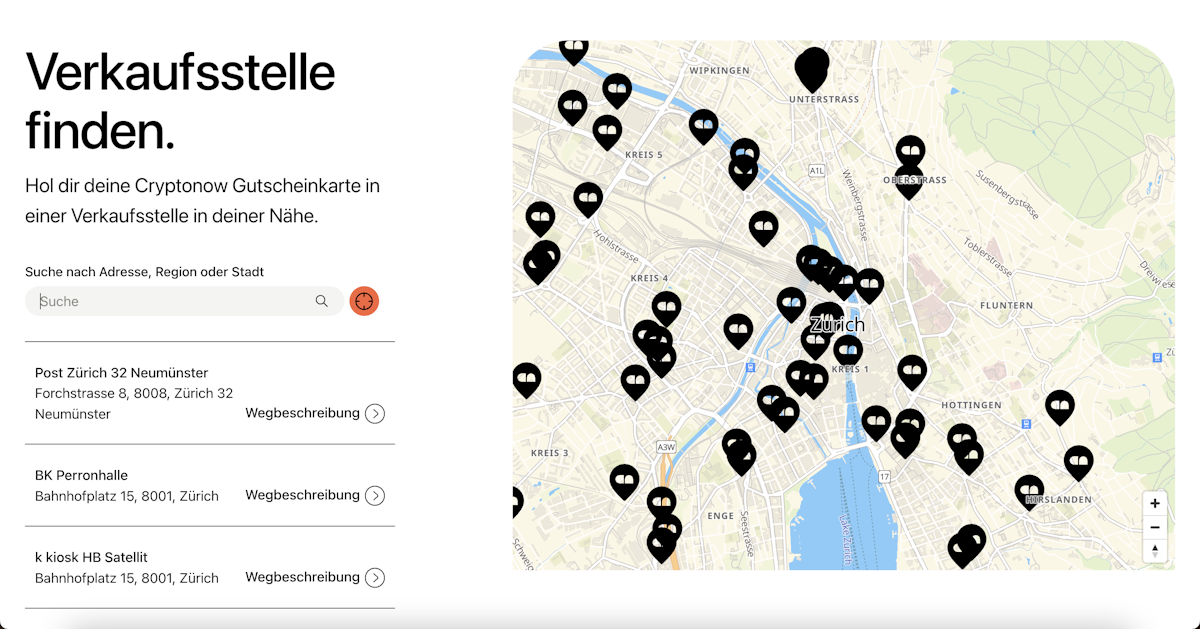Click the arrow circle for Post Zürich 32 Neumünster
Image resolution: width=1200 pixels, height=629 pixels.
pyautogui.click(x=375, y=413)
